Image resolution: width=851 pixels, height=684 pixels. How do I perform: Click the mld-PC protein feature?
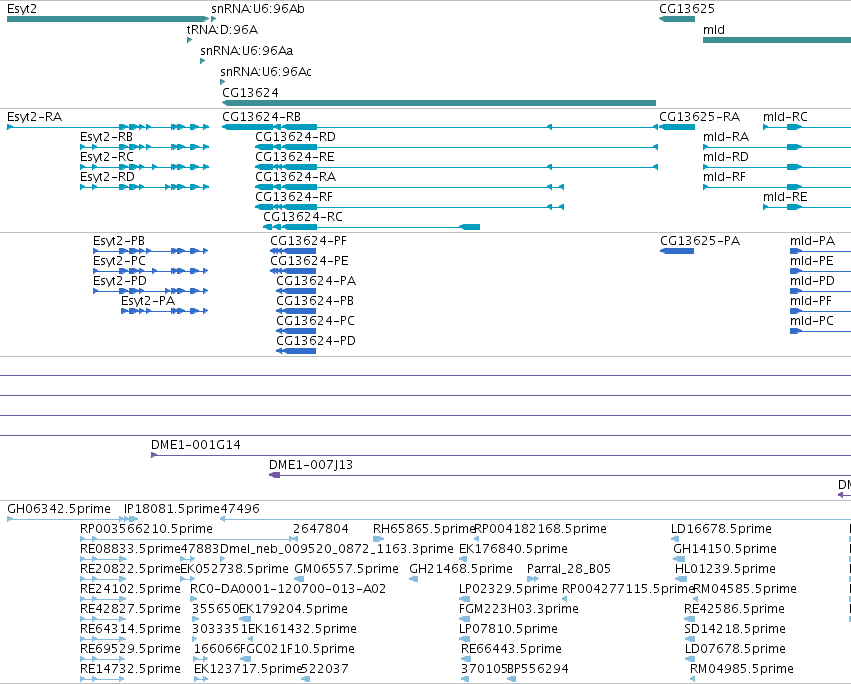820,331
